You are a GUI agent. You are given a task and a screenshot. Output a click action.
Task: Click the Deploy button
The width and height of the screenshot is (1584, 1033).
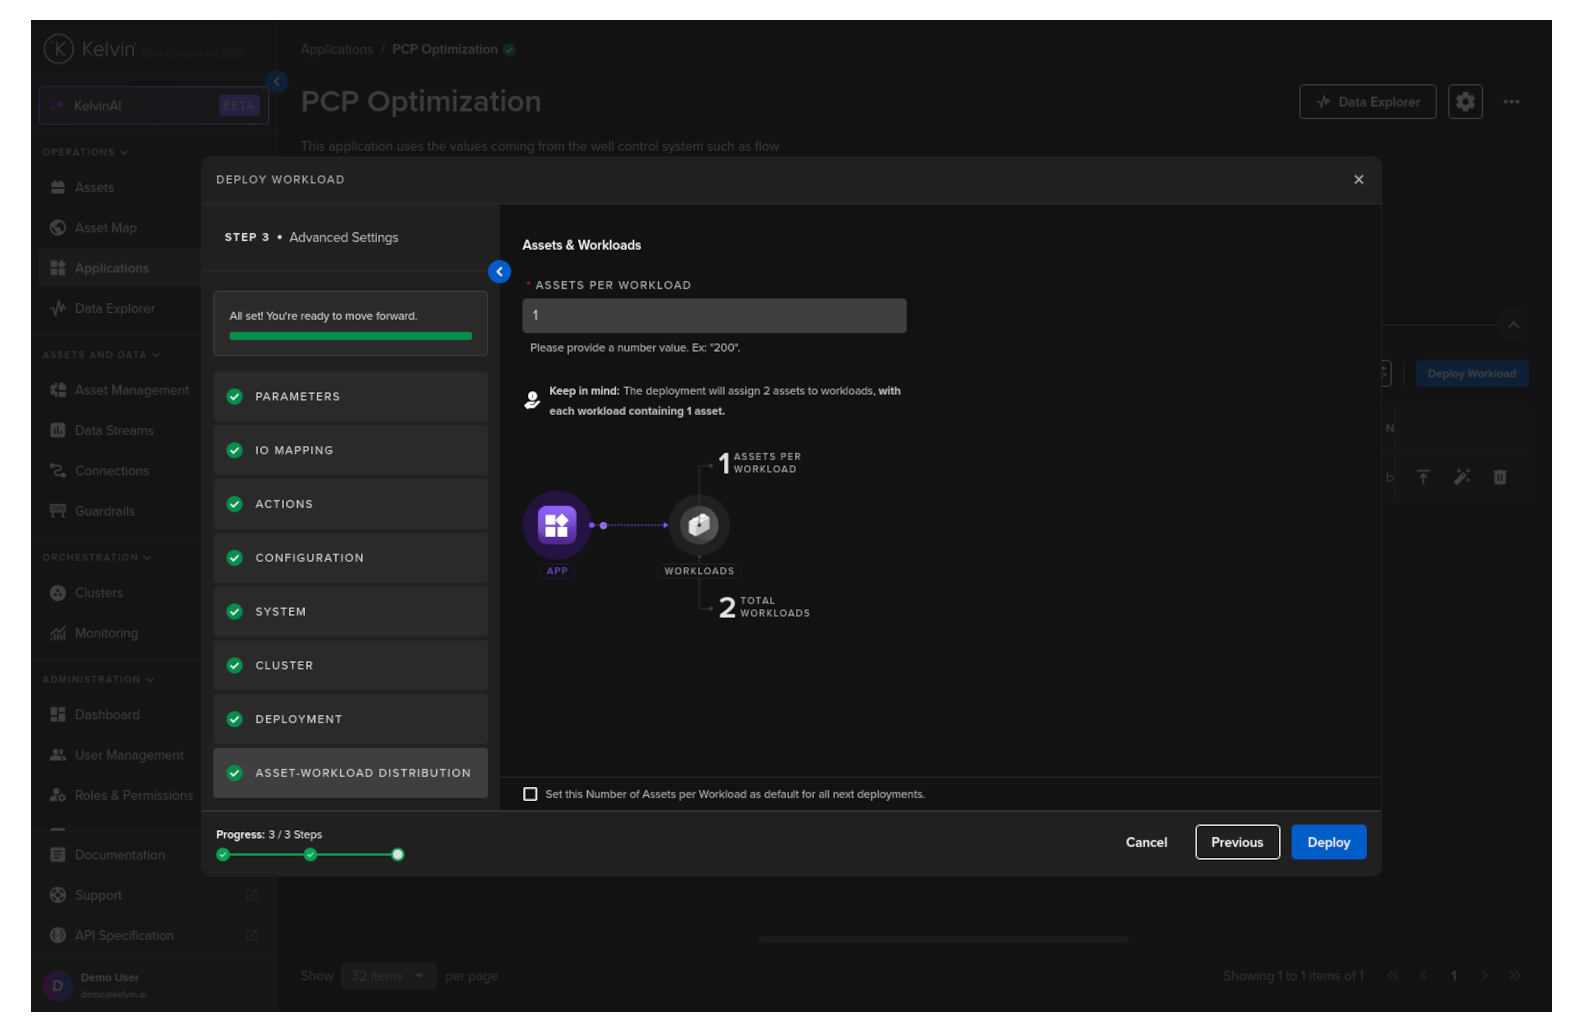[1328, 843]
